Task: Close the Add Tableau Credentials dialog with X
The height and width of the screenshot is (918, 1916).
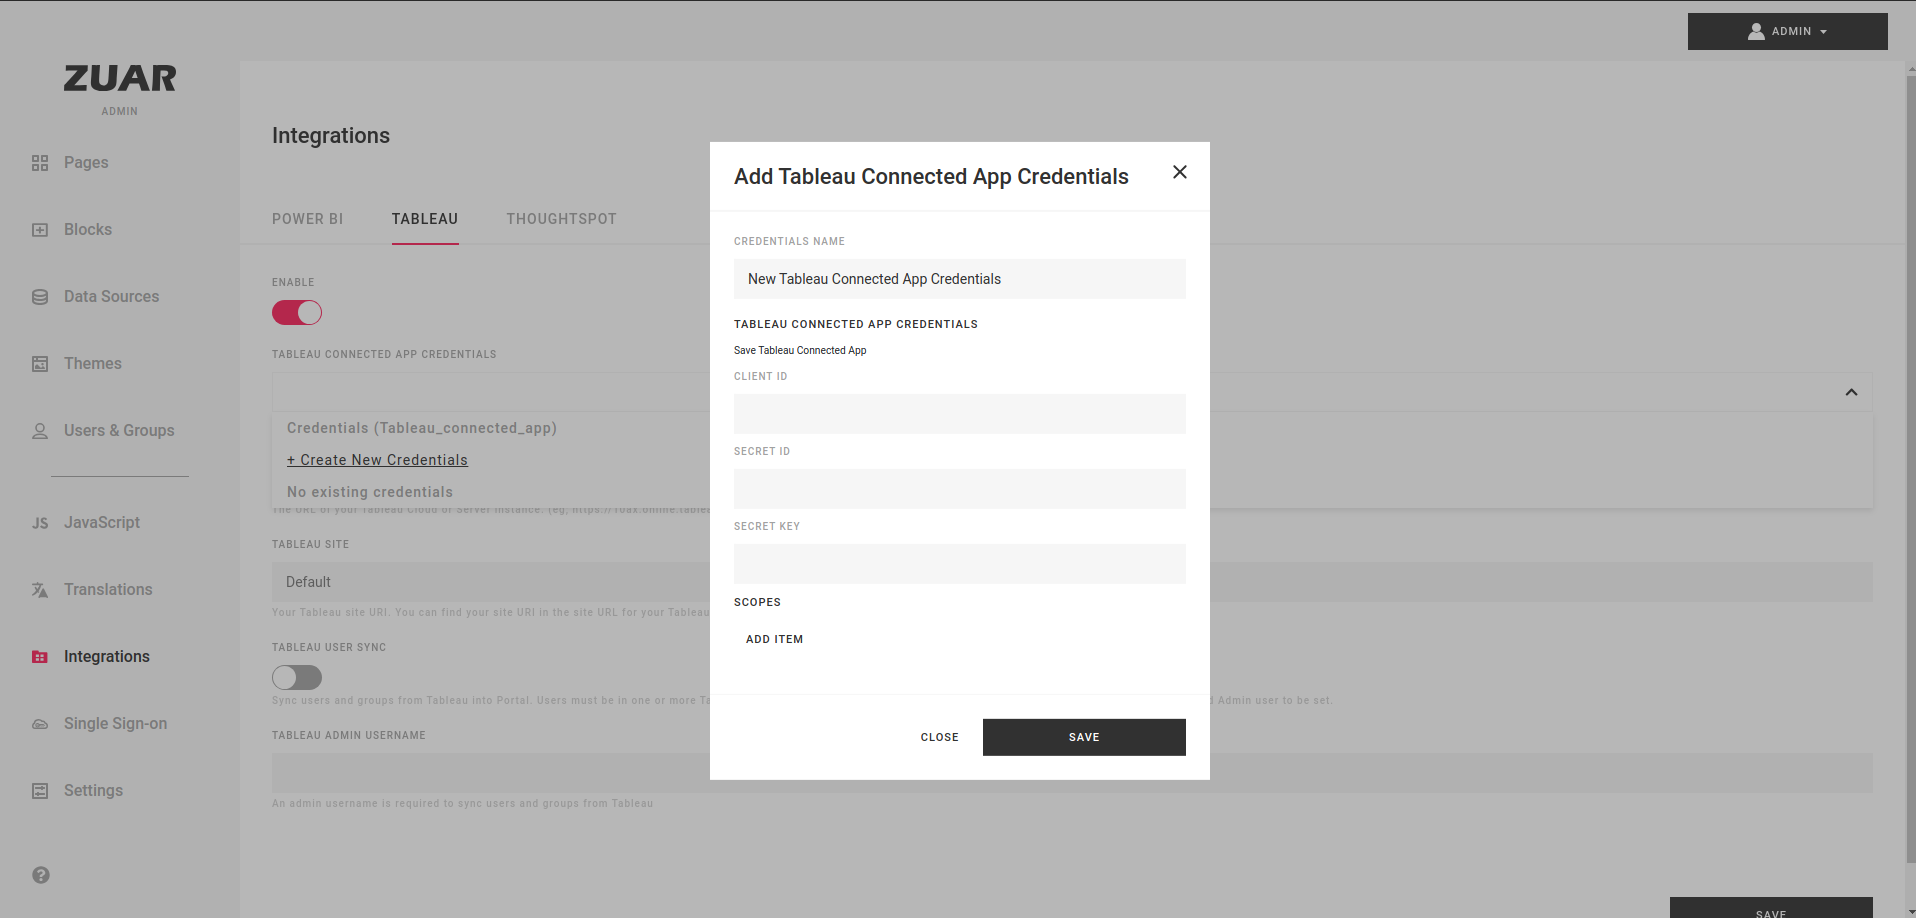Action: click(1180, 172)
